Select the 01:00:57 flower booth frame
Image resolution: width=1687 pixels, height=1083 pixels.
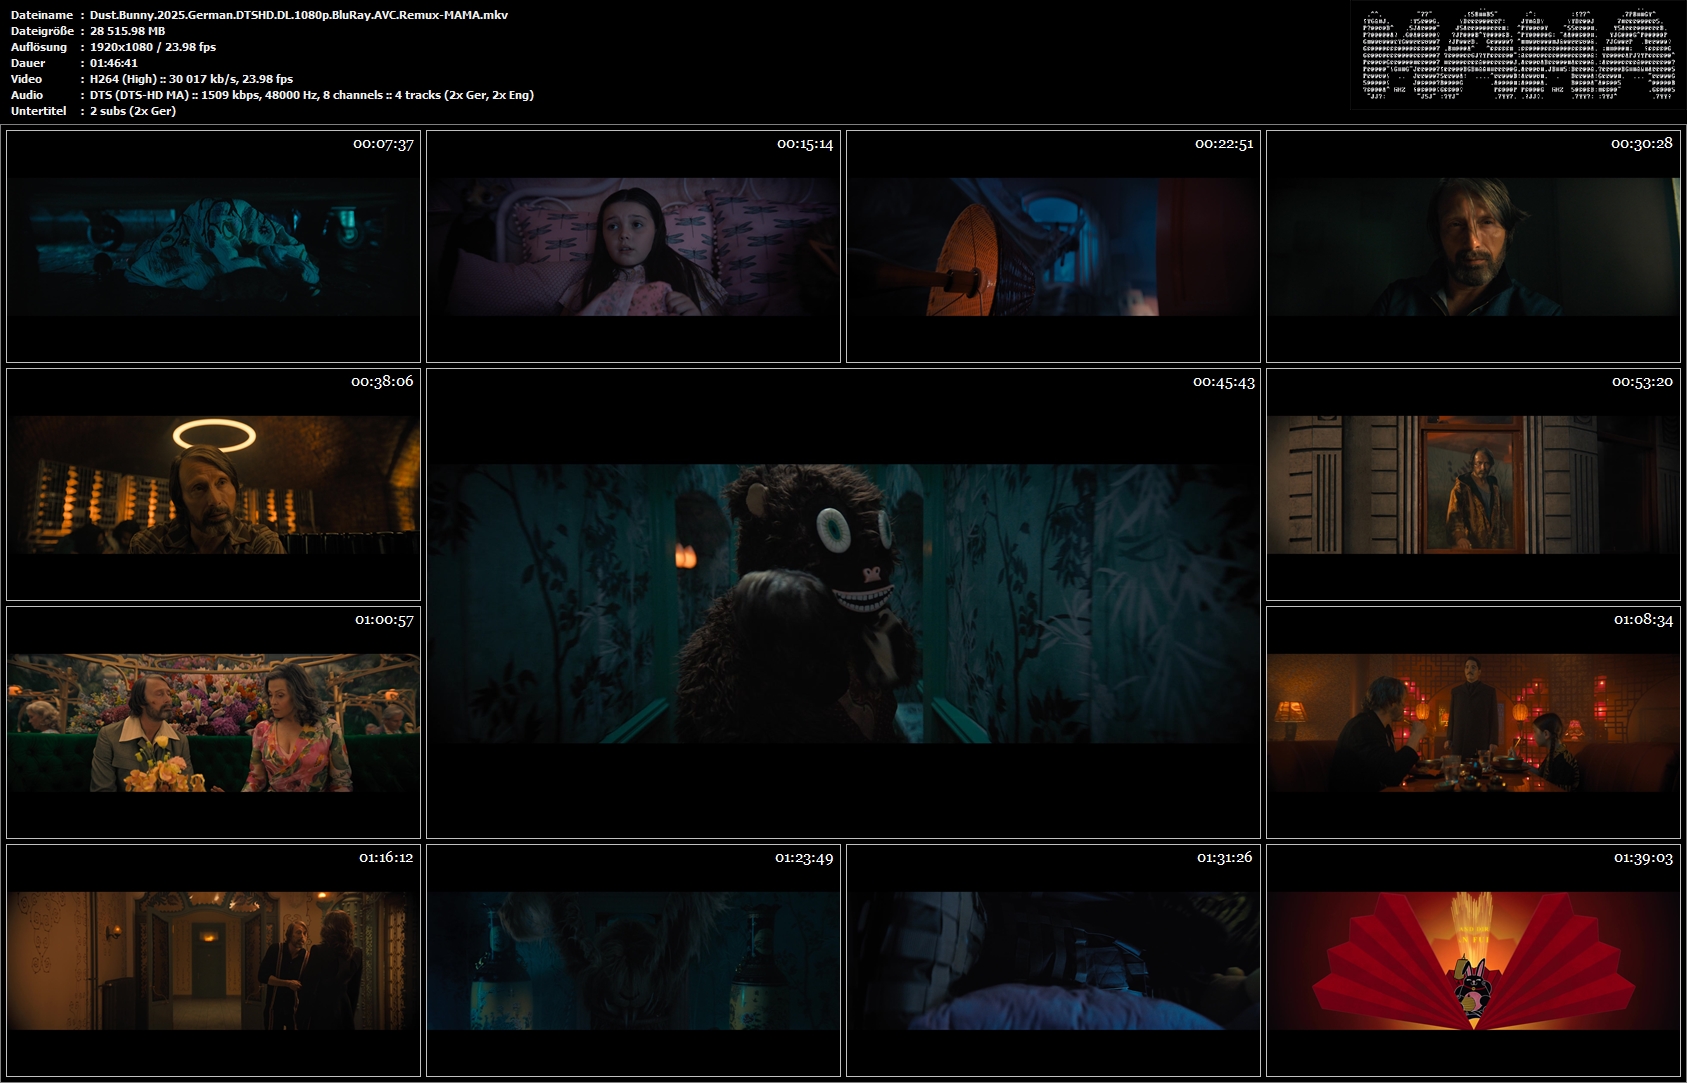[213, 722]
